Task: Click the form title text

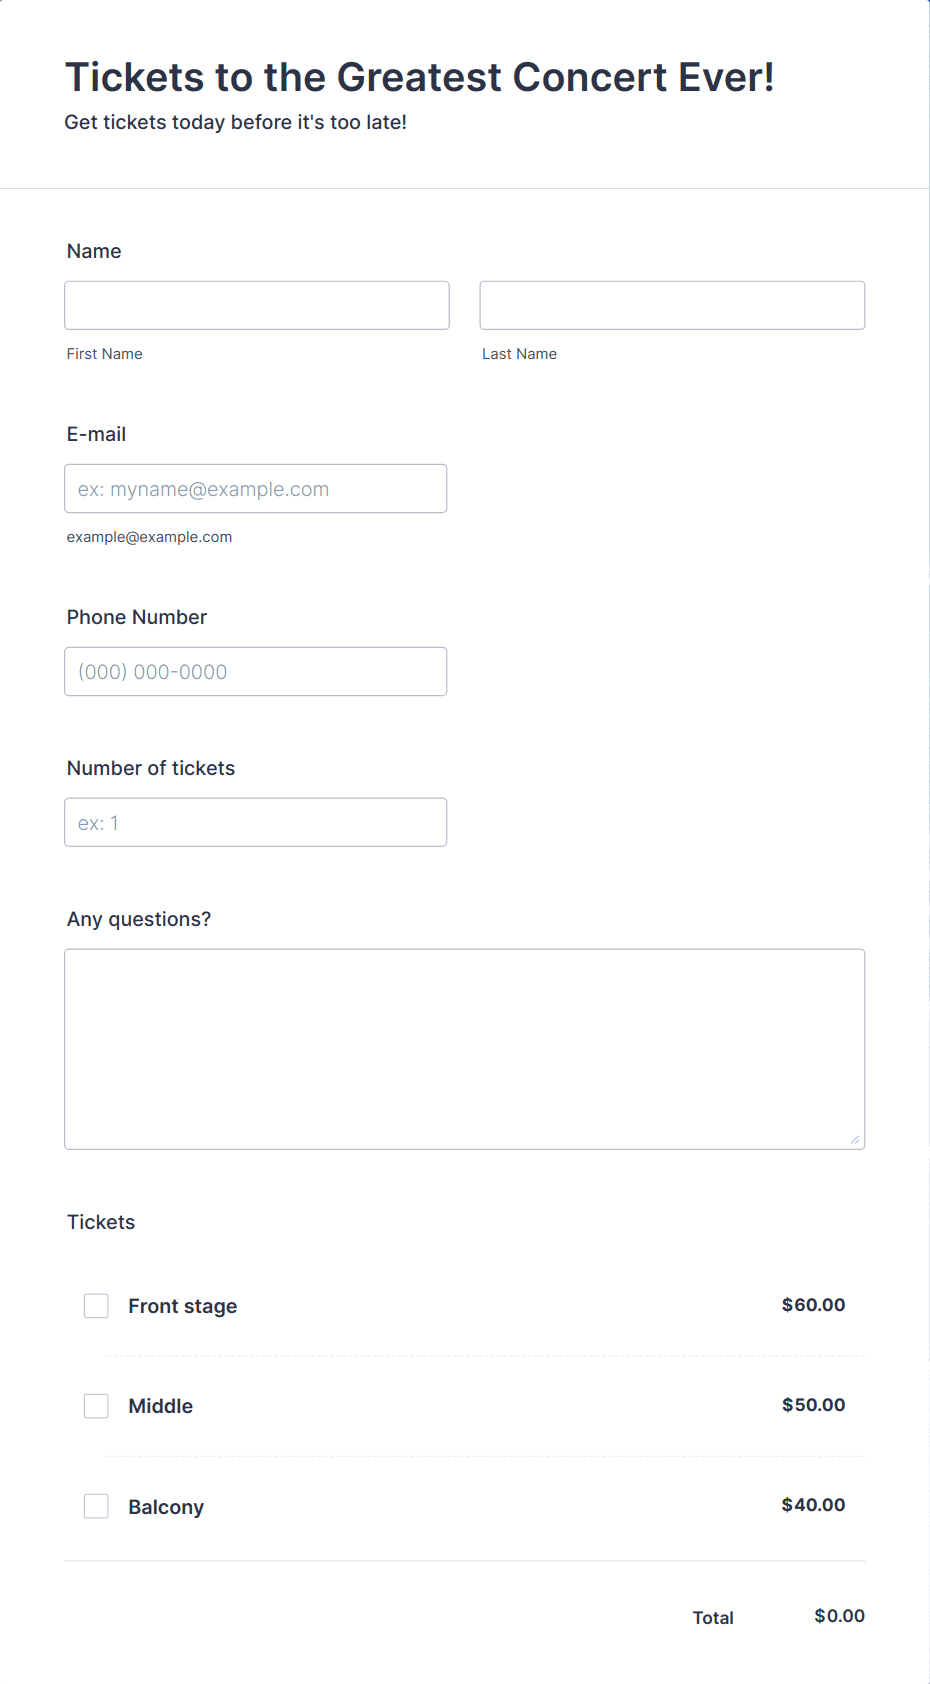Action: coord(420,77)
